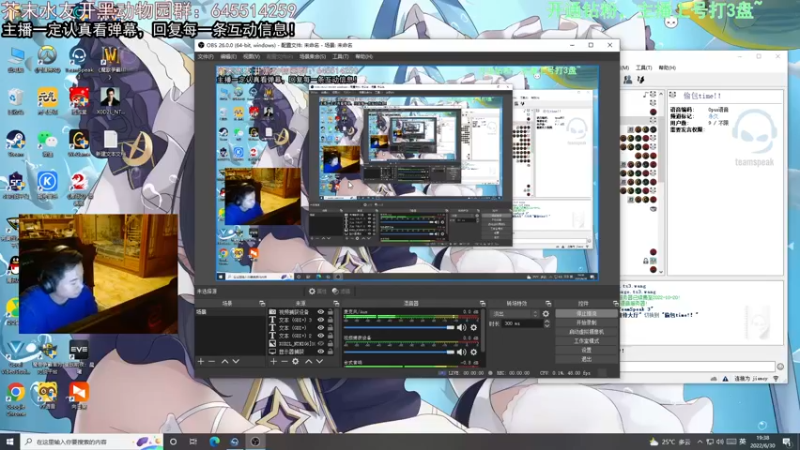Click 启动虚拟摄像机 virtual camera button
The height and width of the screenshot is (450, 800).
point(586,332)
